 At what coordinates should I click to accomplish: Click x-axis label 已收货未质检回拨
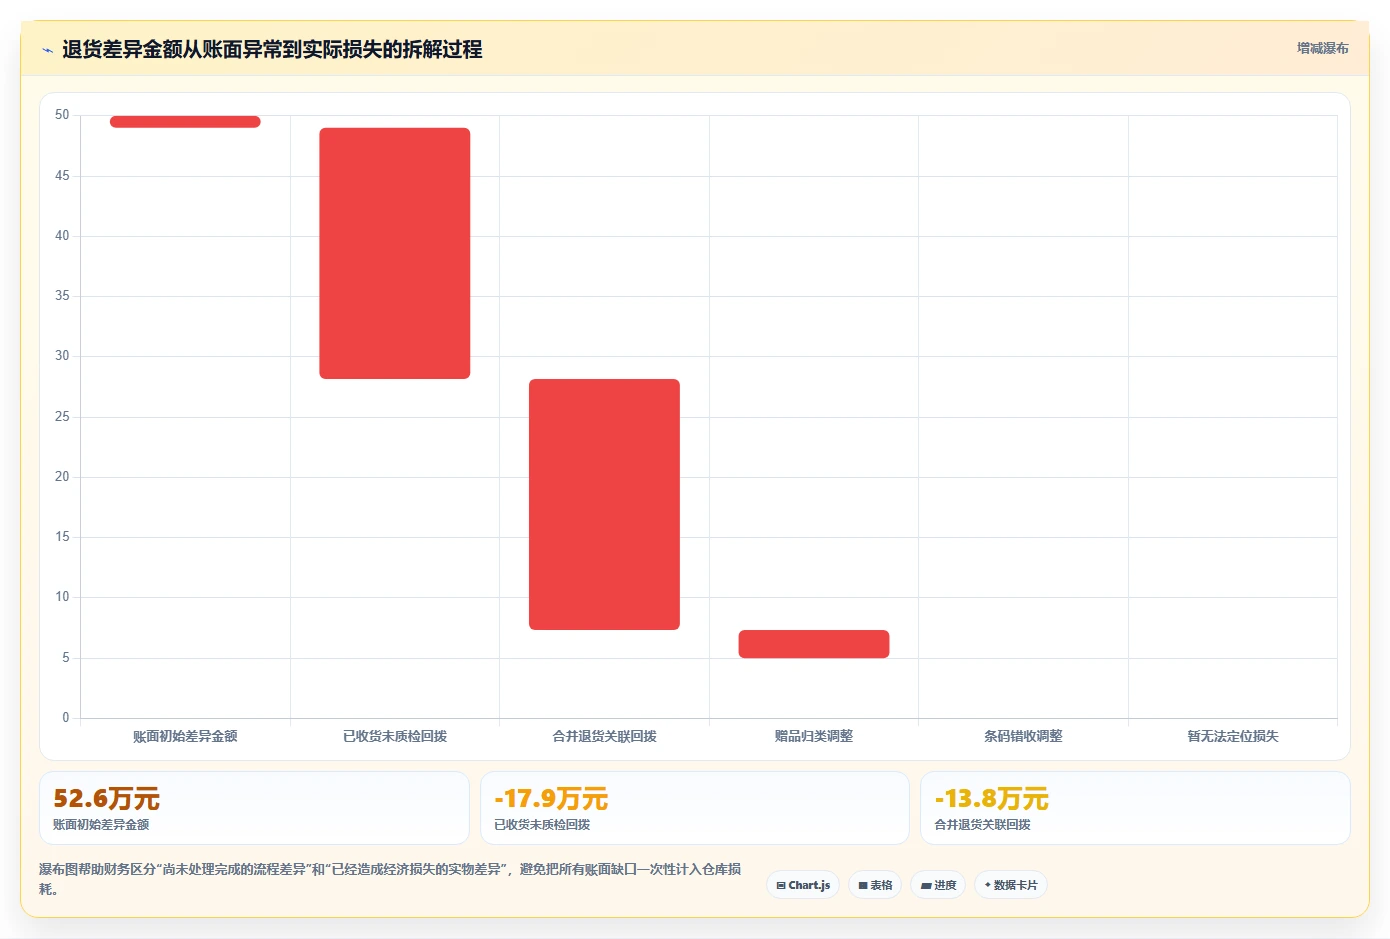[395, 736]
